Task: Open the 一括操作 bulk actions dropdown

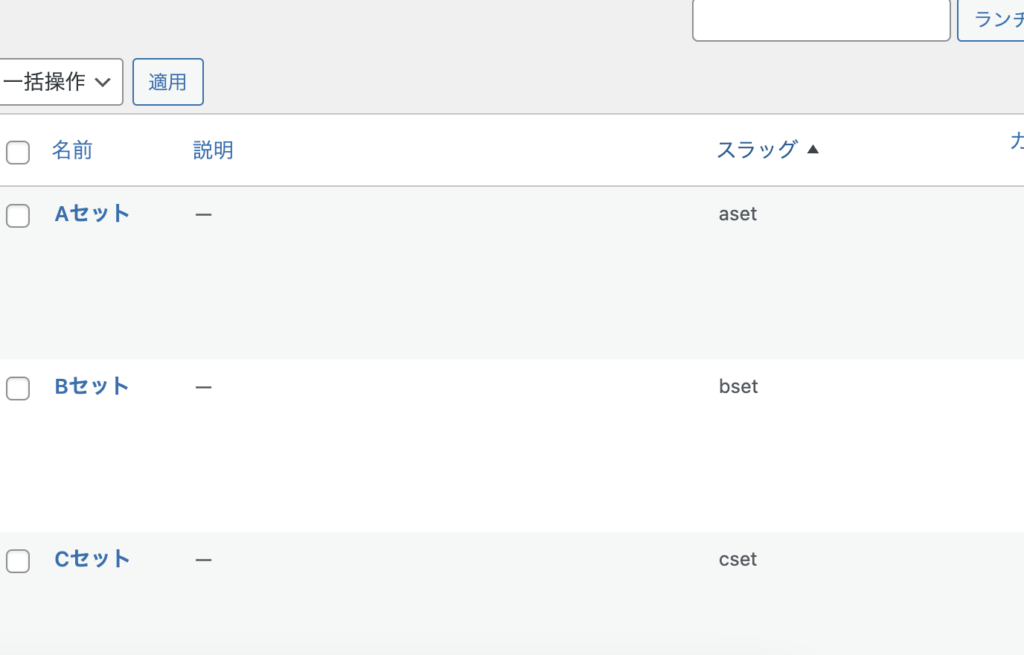Action: click(60, 82)
